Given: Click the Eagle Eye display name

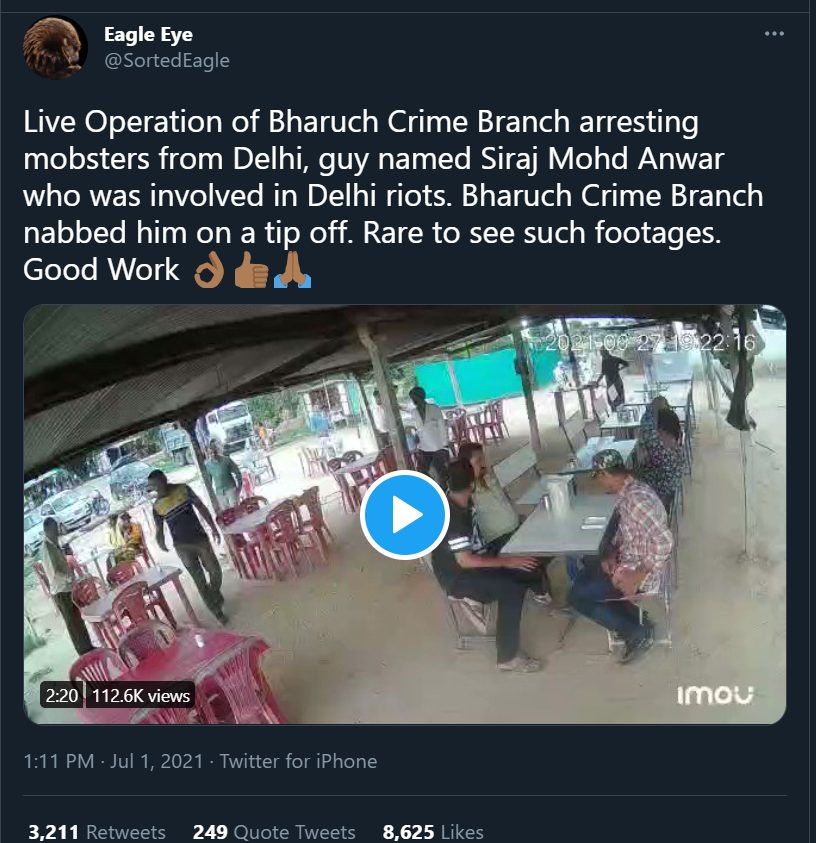Looking at the screenshot, I should pos(148,34).
